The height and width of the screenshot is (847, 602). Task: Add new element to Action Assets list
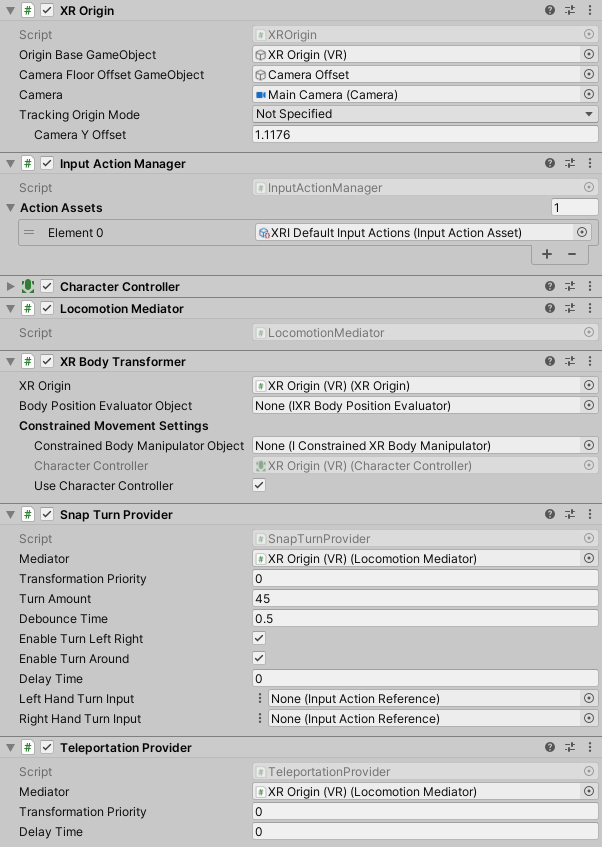[547, 254]
